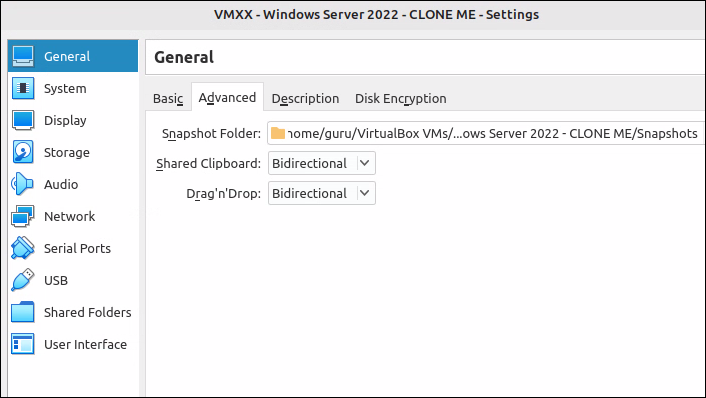Click the Drag'n'Drop Bidirectional value

point(309,193)
